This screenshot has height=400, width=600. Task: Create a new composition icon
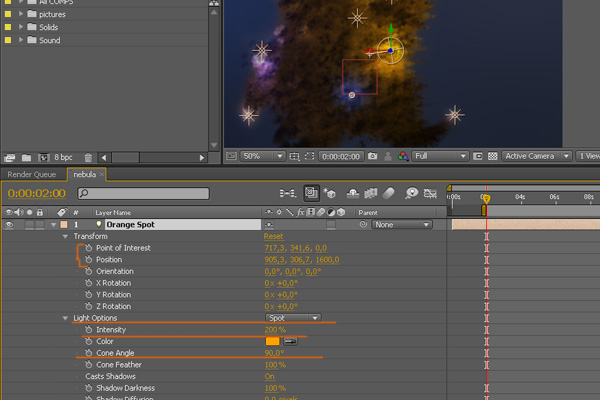[44, 158]
